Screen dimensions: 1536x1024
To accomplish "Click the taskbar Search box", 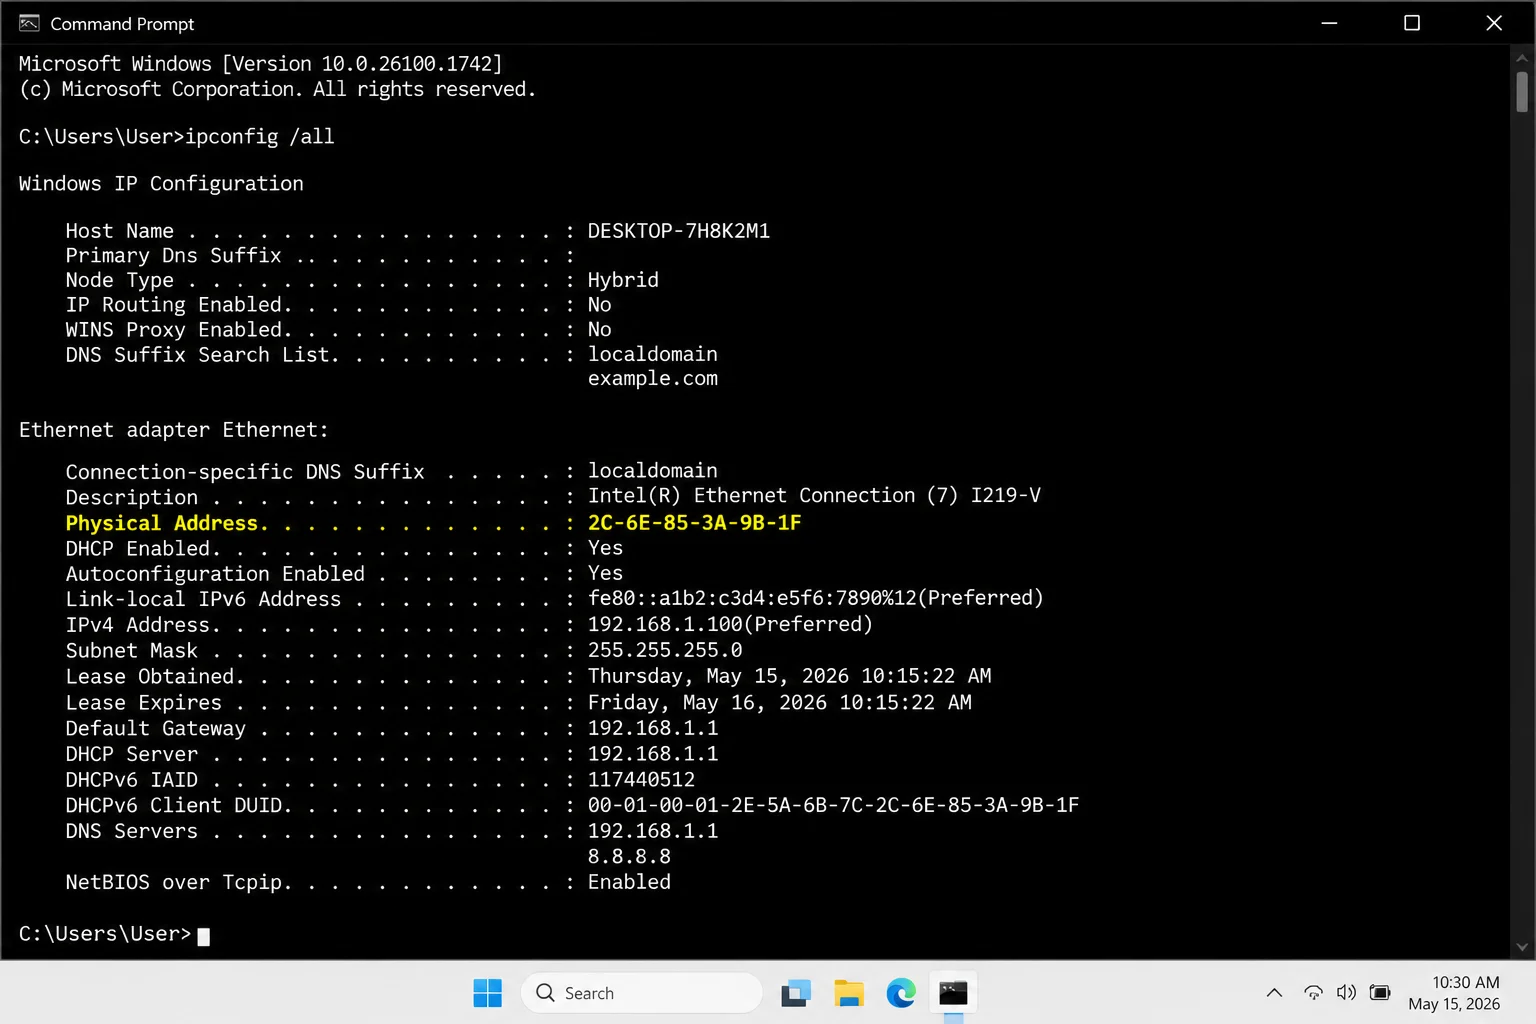I will click(641, 993).
